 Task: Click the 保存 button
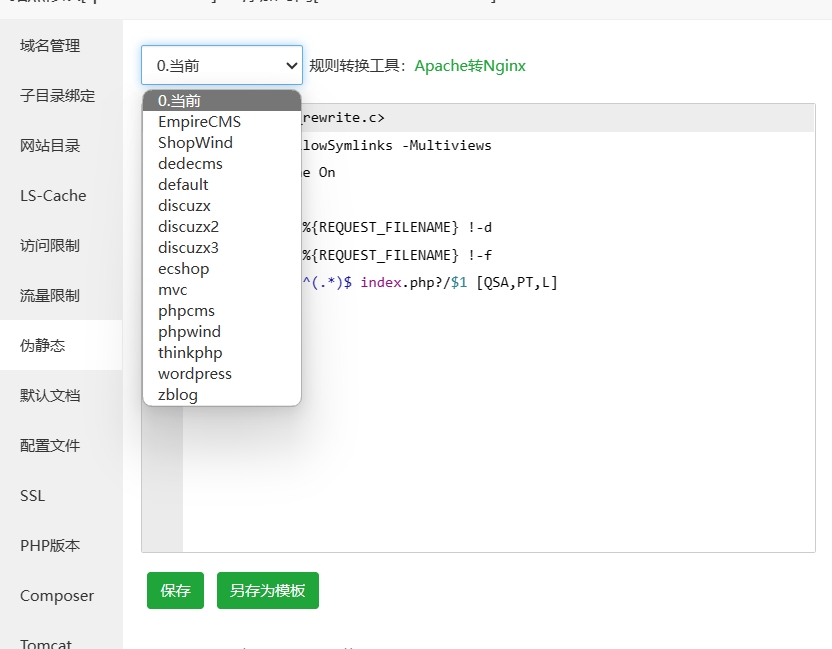click(x=176, y=591)
